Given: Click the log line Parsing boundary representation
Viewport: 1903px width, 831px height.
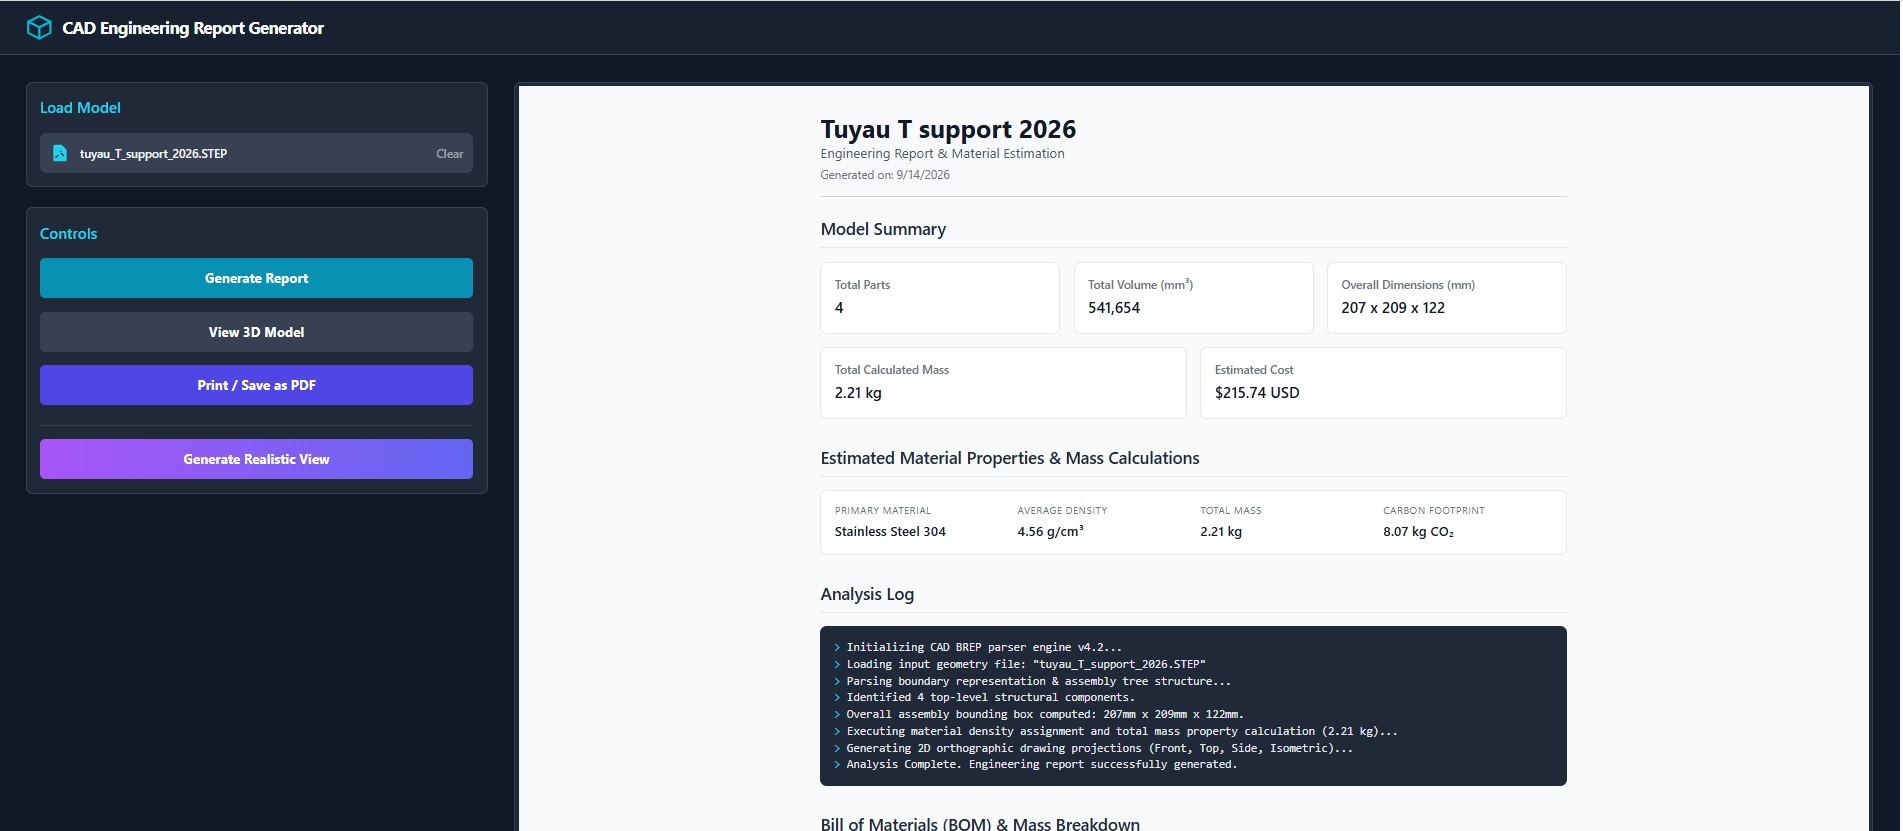Looking at the screenshot, I should click(x=1038, y=681).
